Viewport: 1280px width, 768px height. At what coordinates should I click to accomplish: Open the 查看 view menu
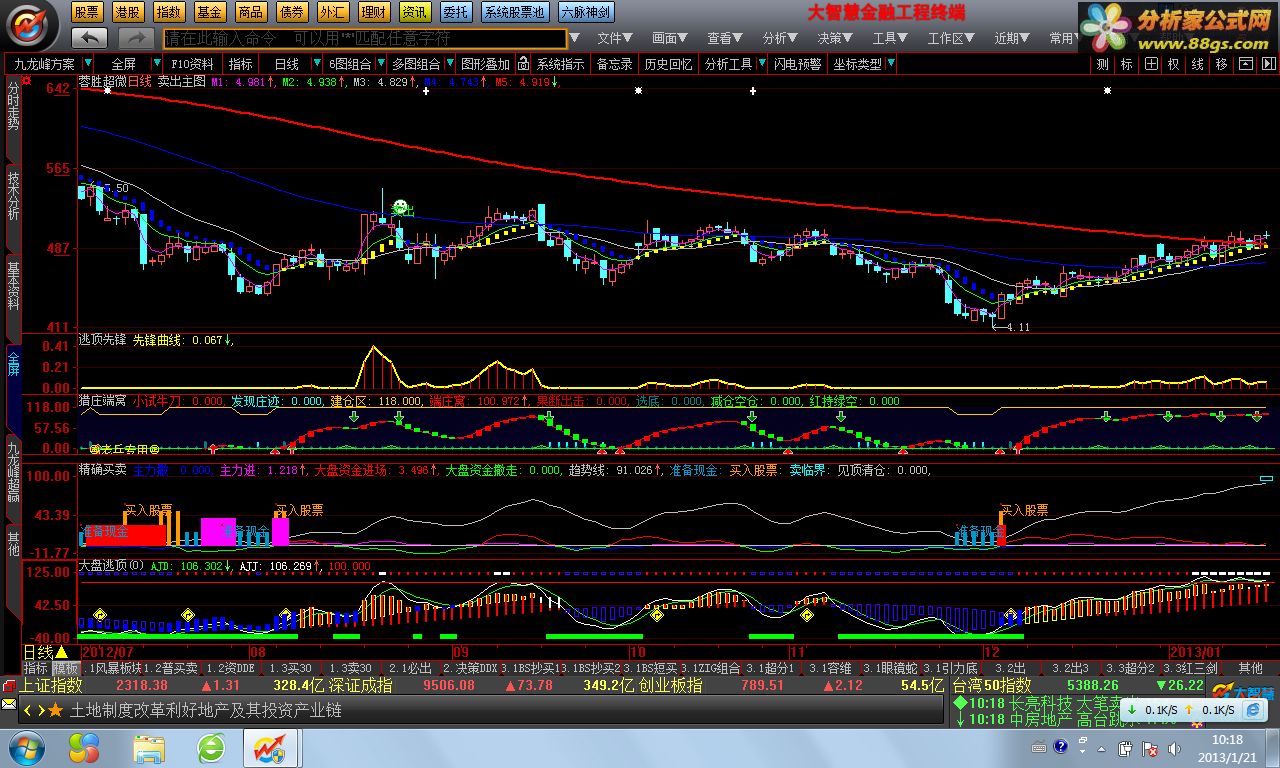[x=726, y=38]
